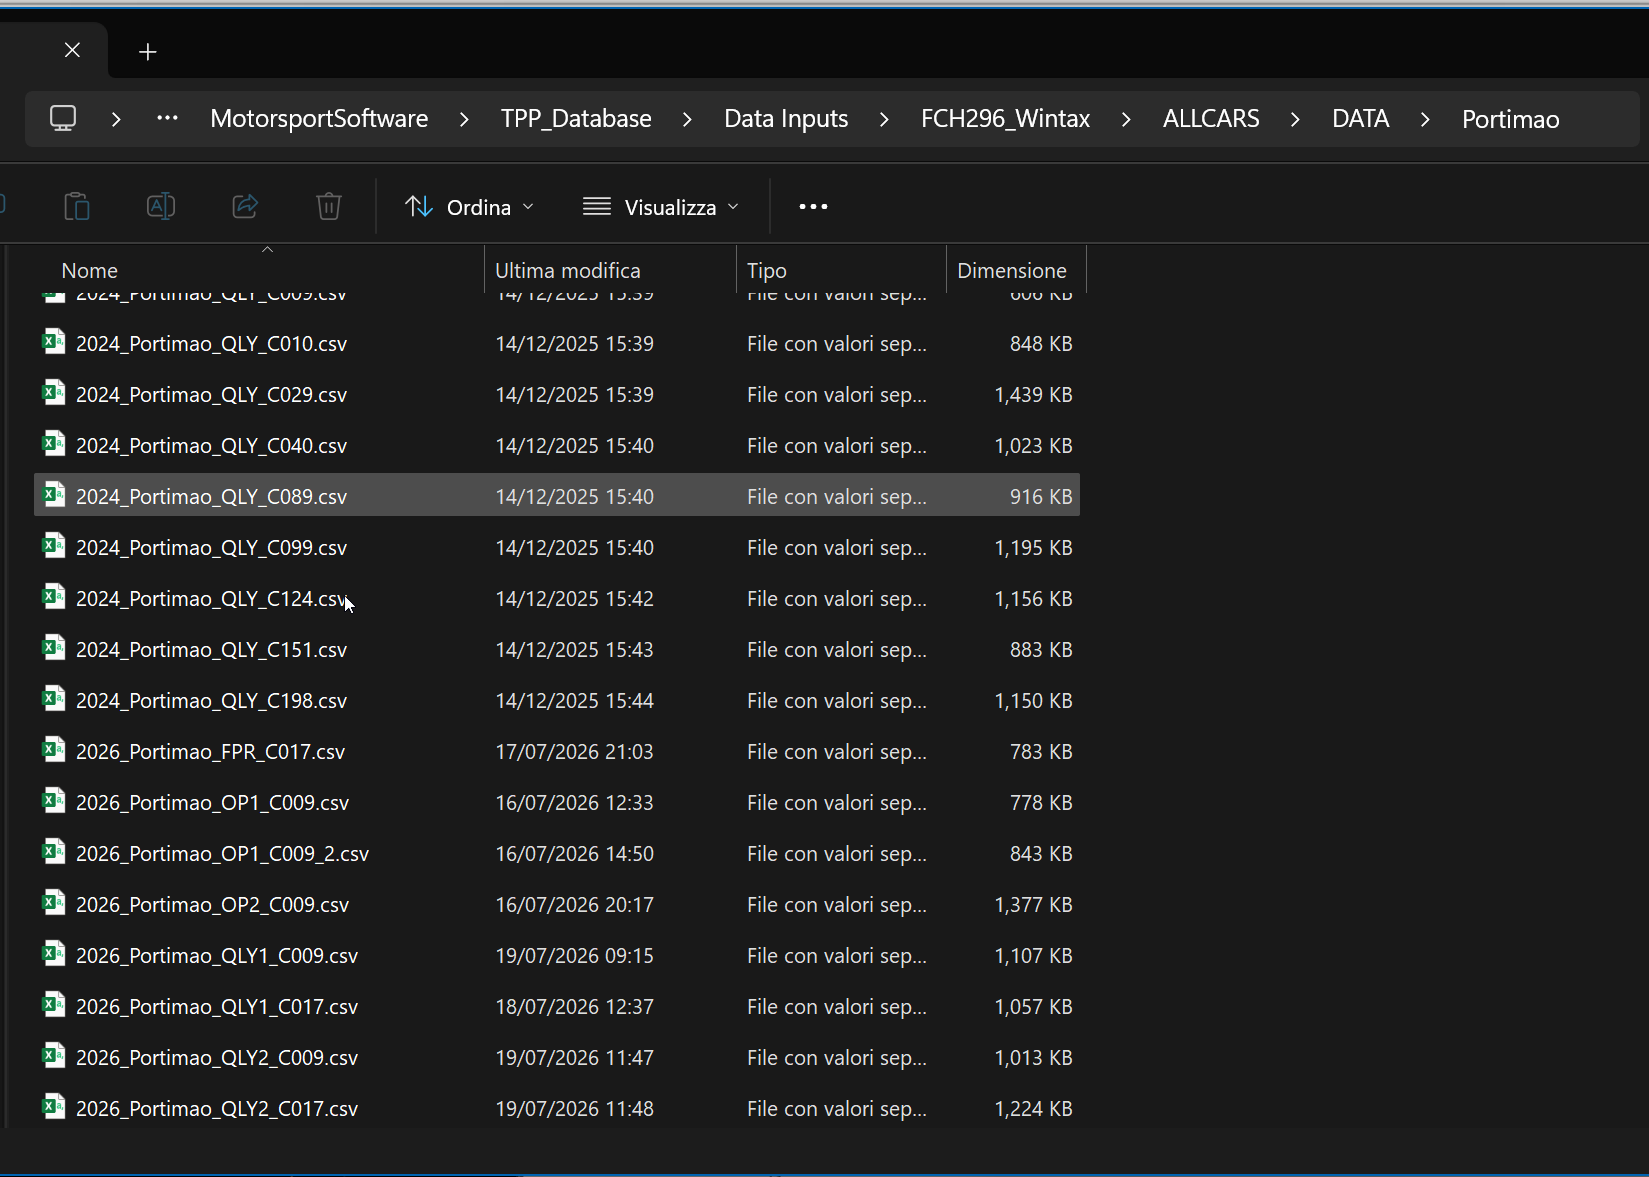Navigate to MotorsportSoftware breadcrumb
Viewport: 1649px width, 1177px height.
319,119
